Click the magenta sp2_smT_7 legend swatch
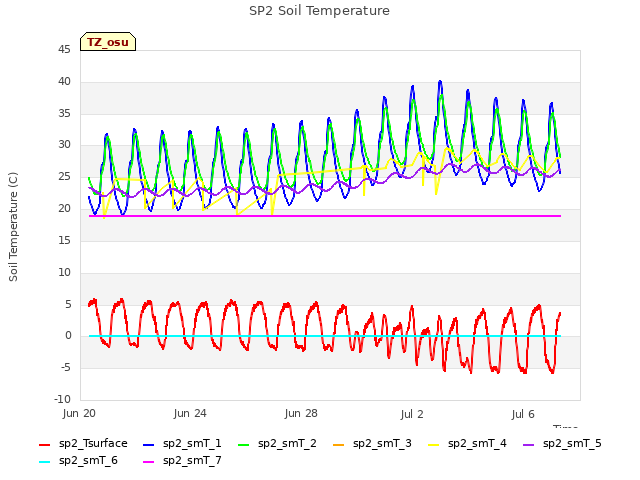 [149, 462]
